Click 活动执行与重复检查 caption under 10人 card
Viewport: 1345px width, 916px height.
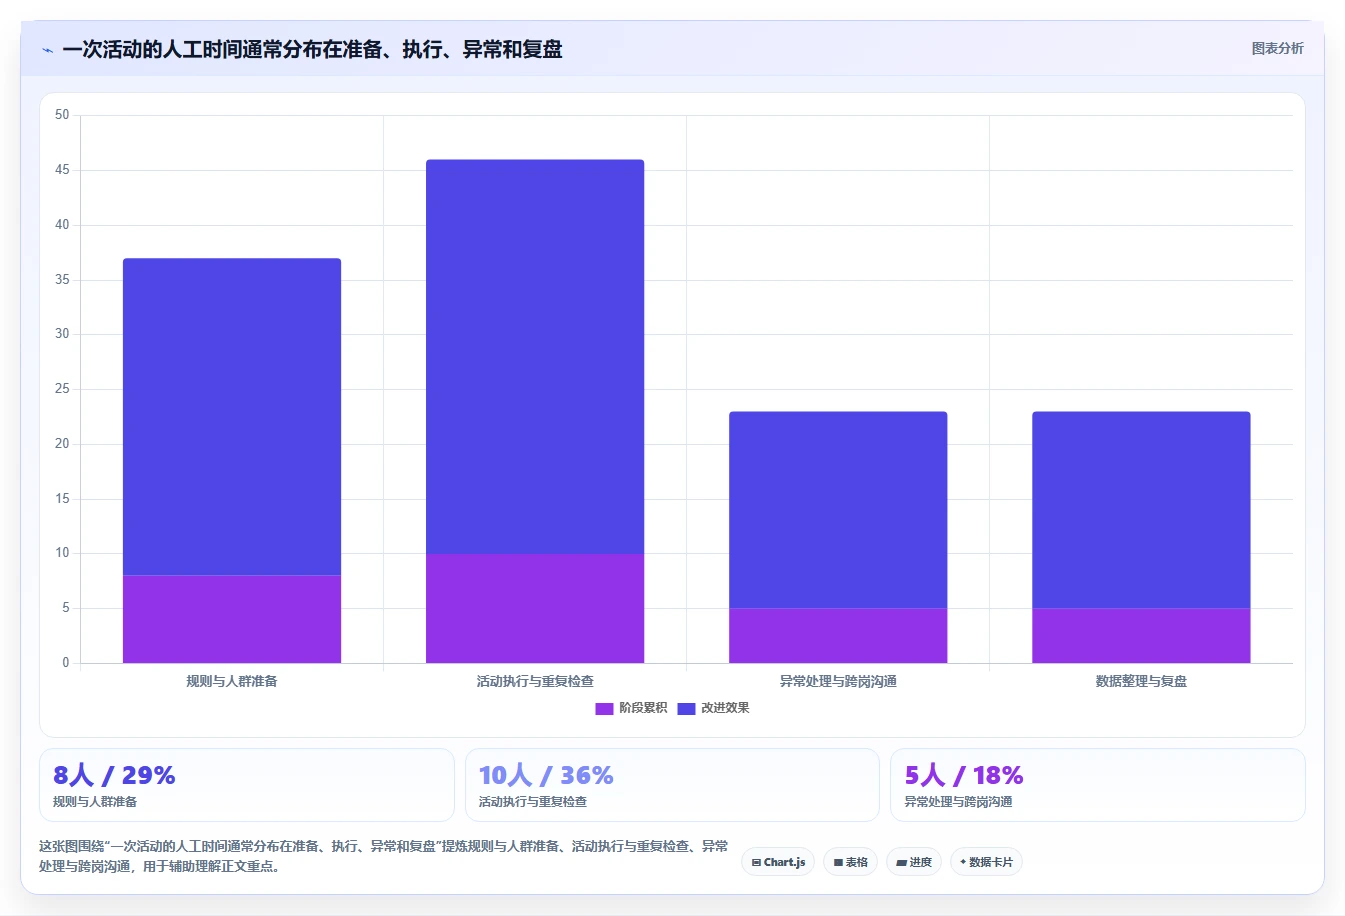click(x=533, y=802)
